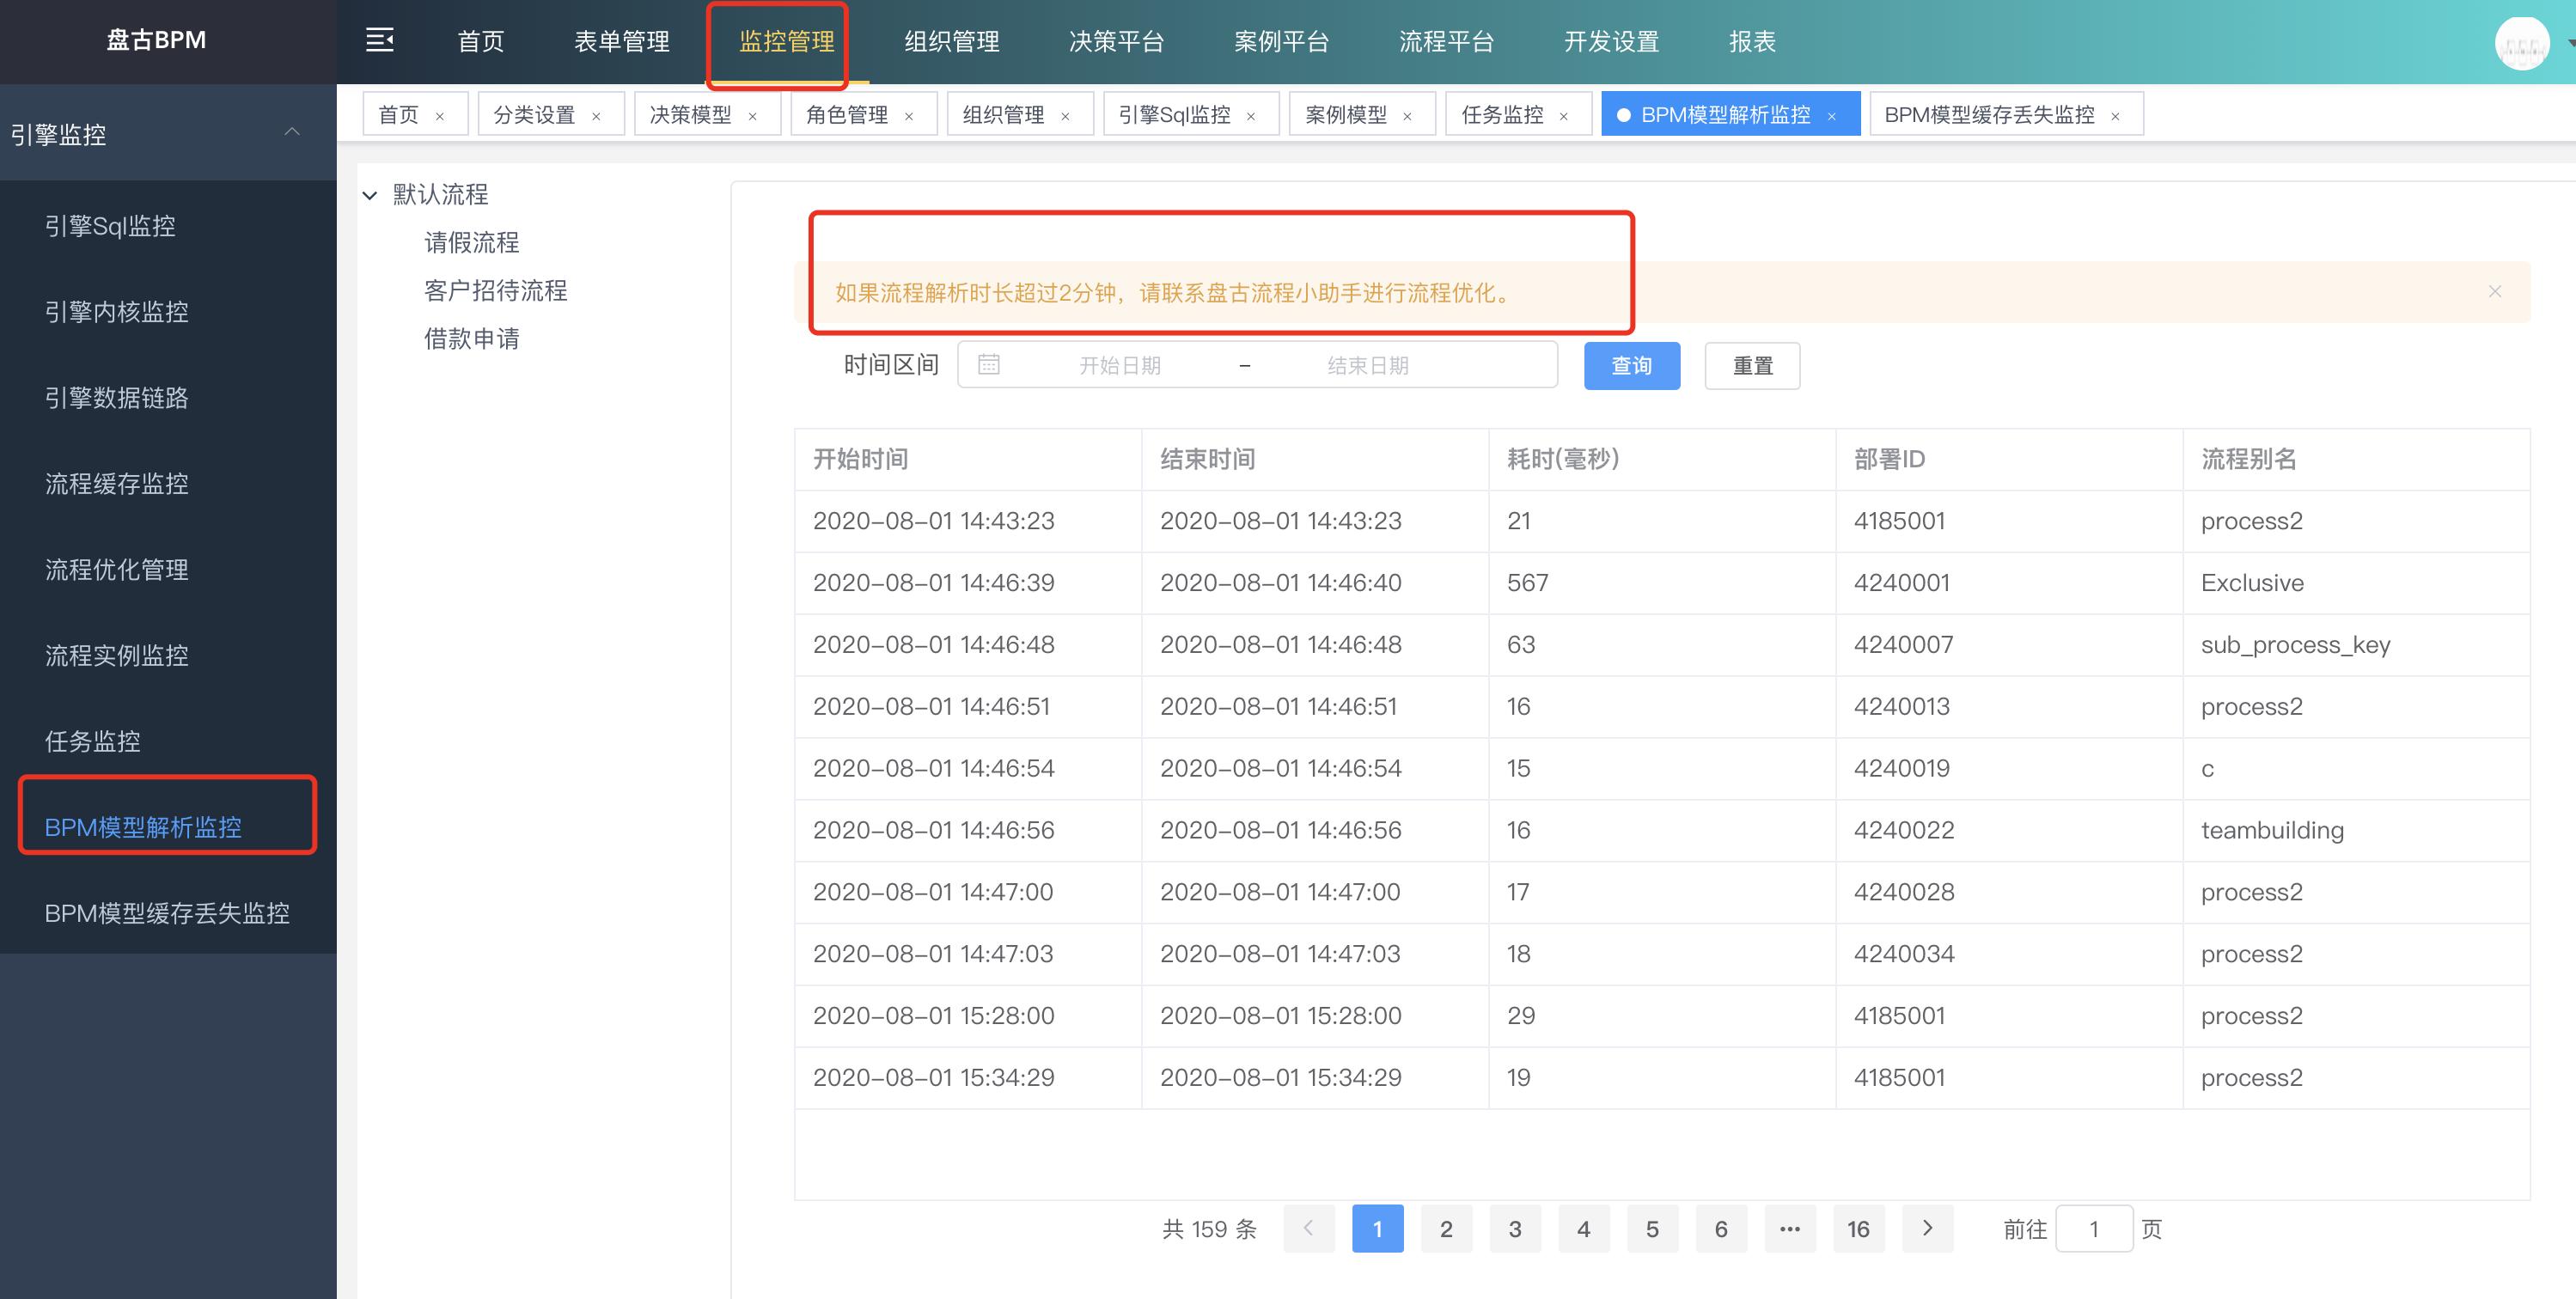
Task: Open 案例平台 in top navigation
Action: 1281,41
